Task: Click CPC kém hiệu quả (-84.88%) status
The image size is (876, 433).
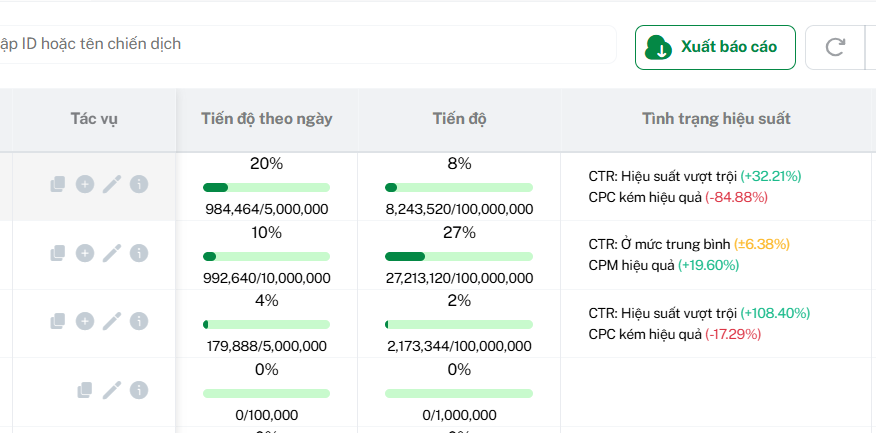Action: tap(678, 197)
